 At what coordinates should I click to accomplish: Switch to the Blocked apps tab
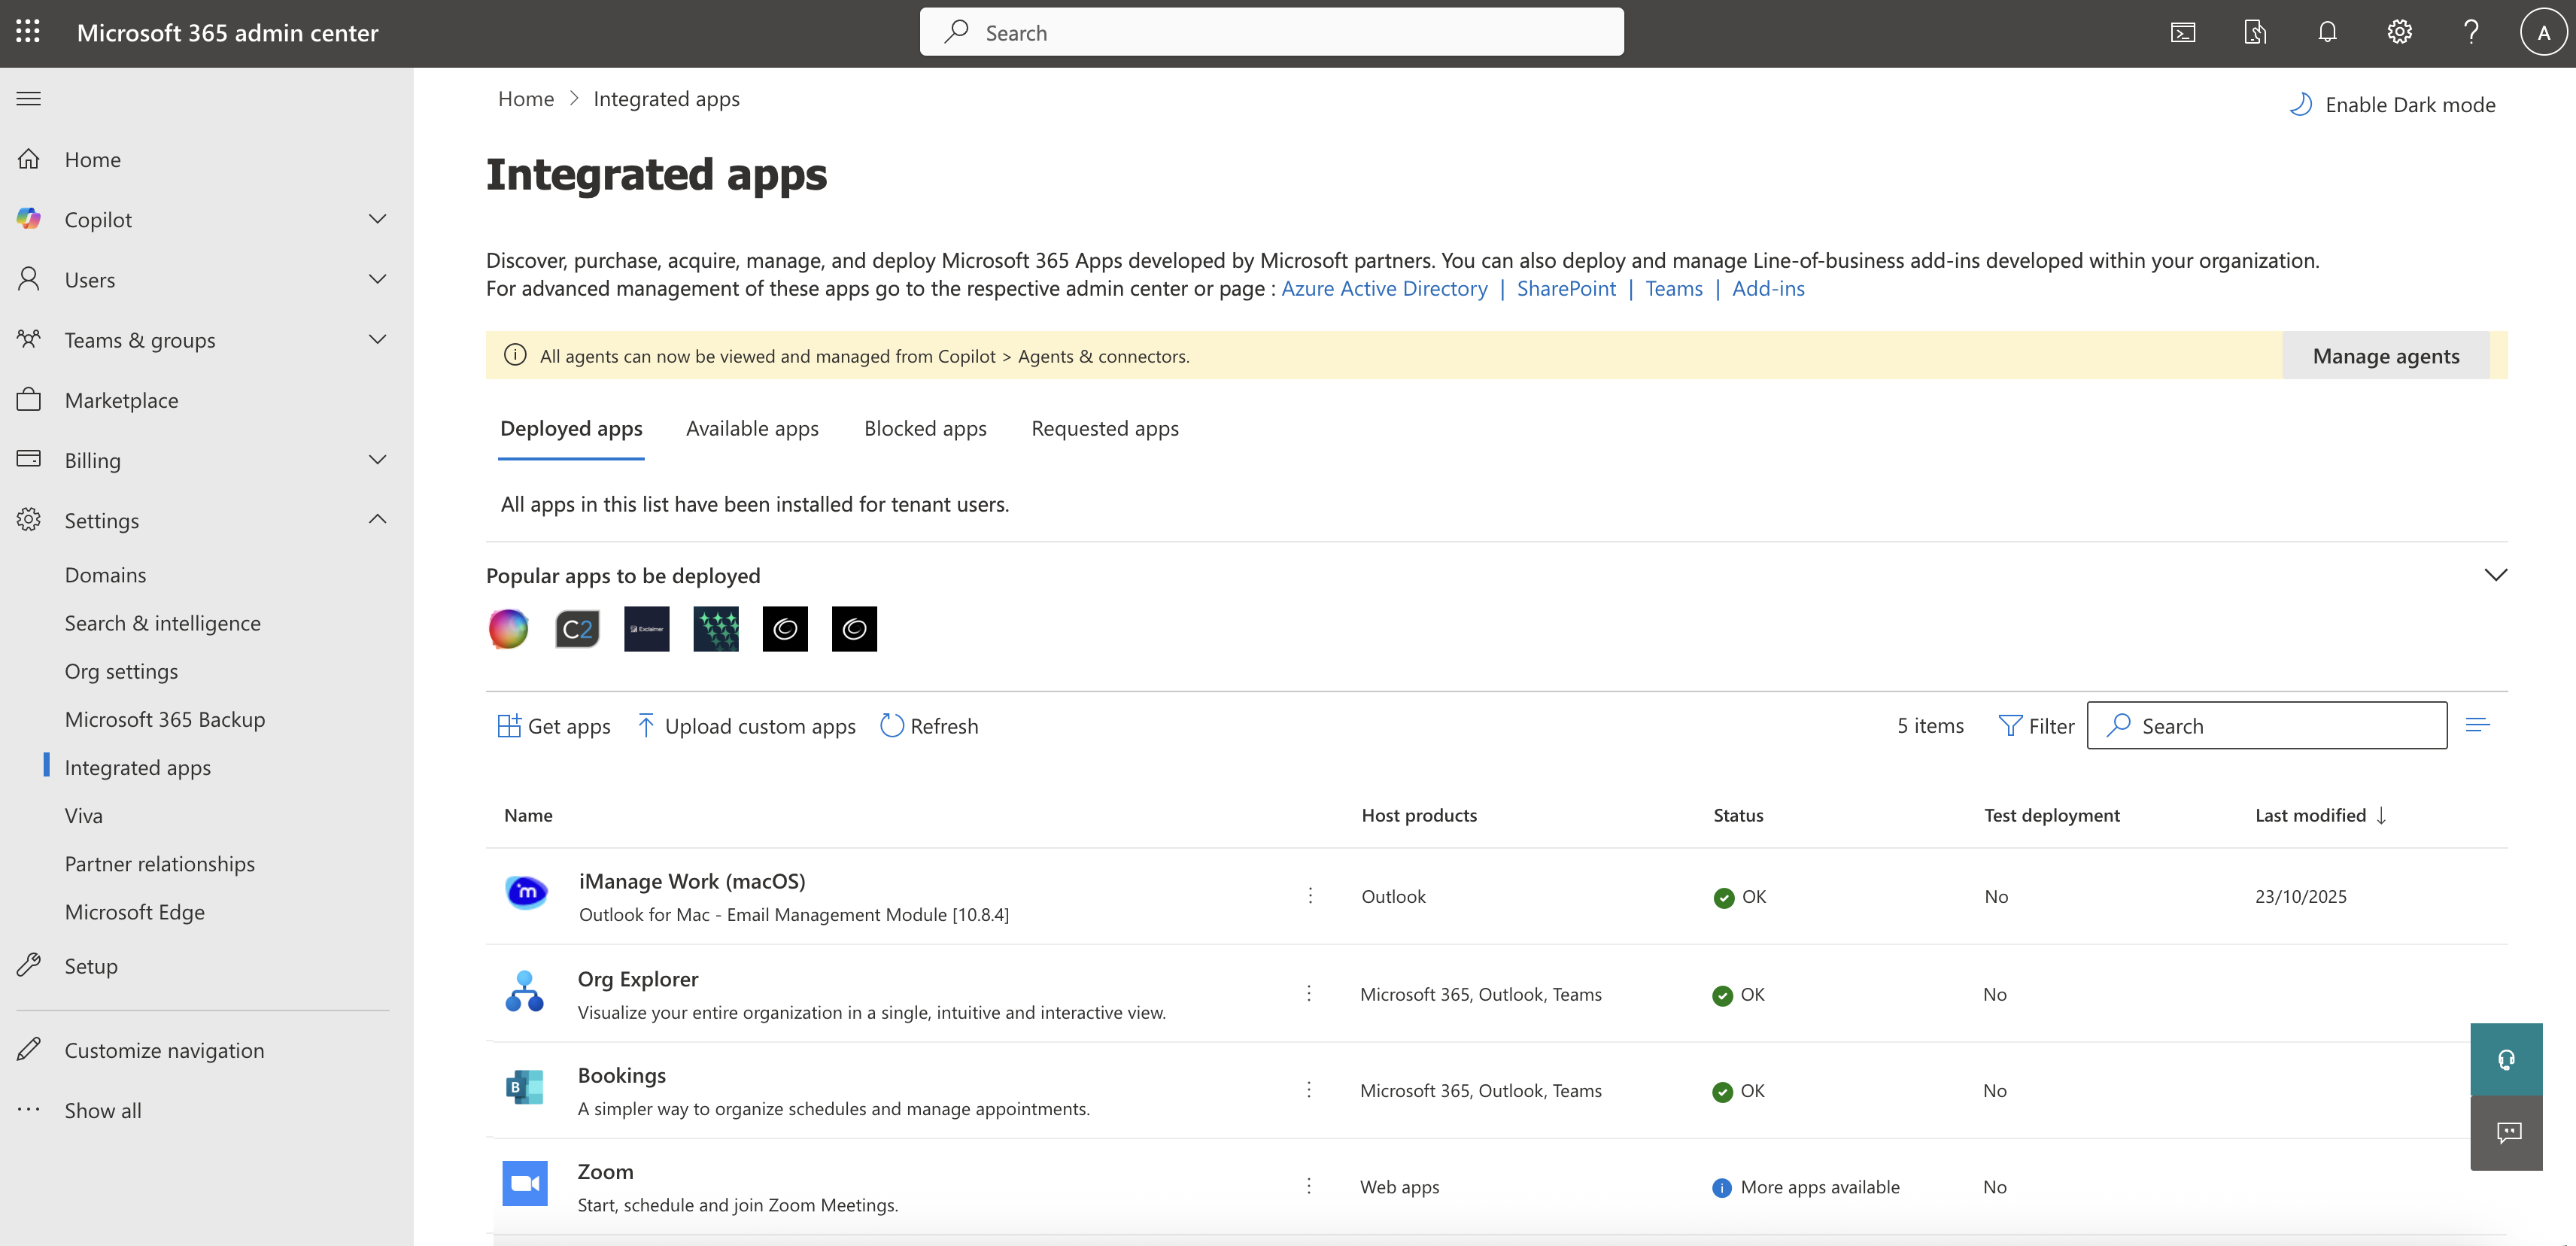pyautogui.click(x=925, y=428)
